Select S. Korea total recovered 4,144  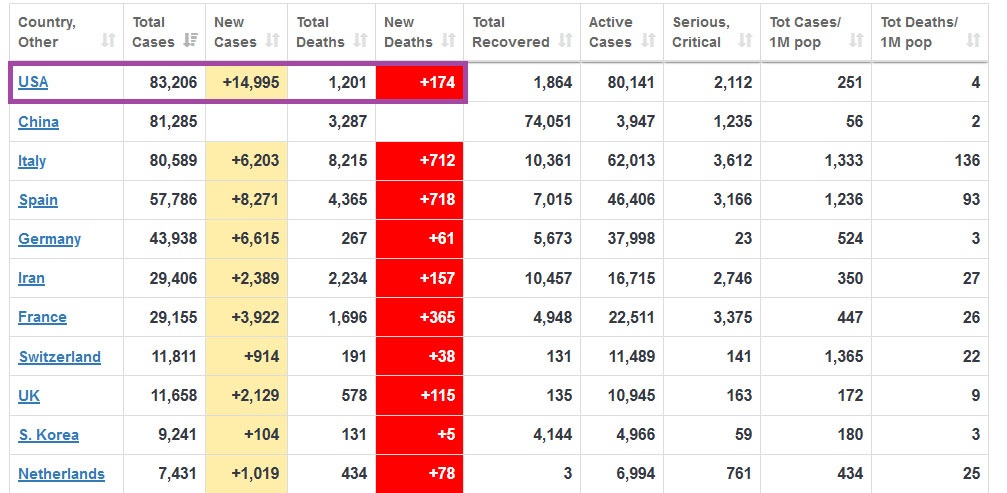[552, 435]
